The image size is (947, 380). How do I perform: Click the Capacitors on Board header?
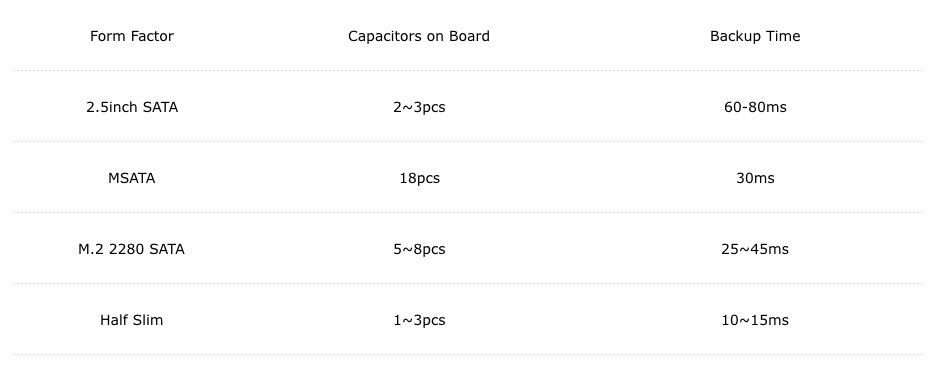click(x=419, y=36)
